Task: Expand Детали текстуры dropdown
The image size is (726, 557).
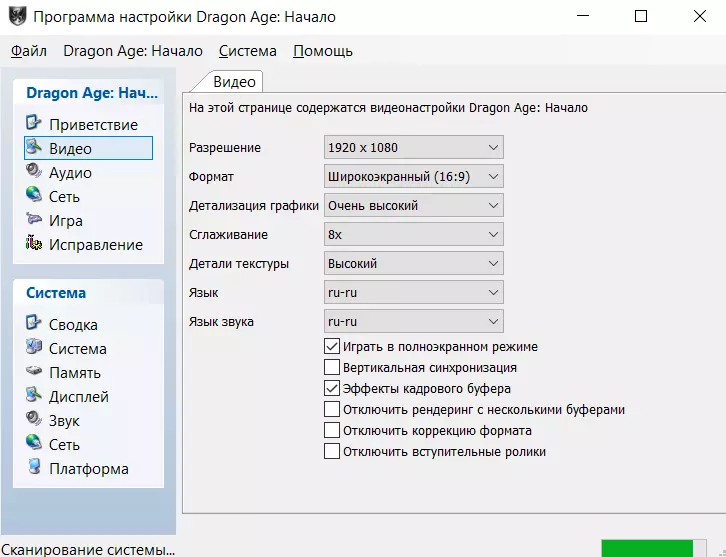Action: point(413,263)
